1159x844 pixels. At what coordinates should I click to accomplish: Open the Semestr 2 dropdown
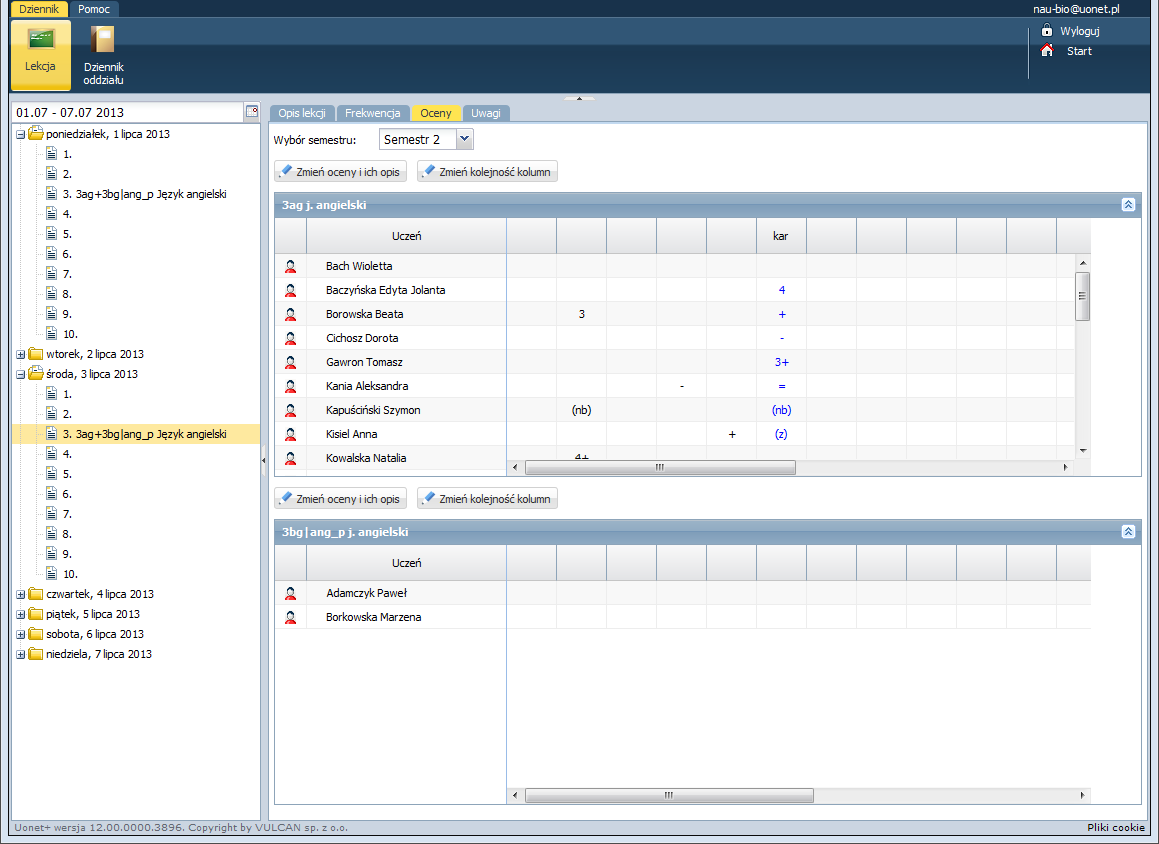(463, 139)
